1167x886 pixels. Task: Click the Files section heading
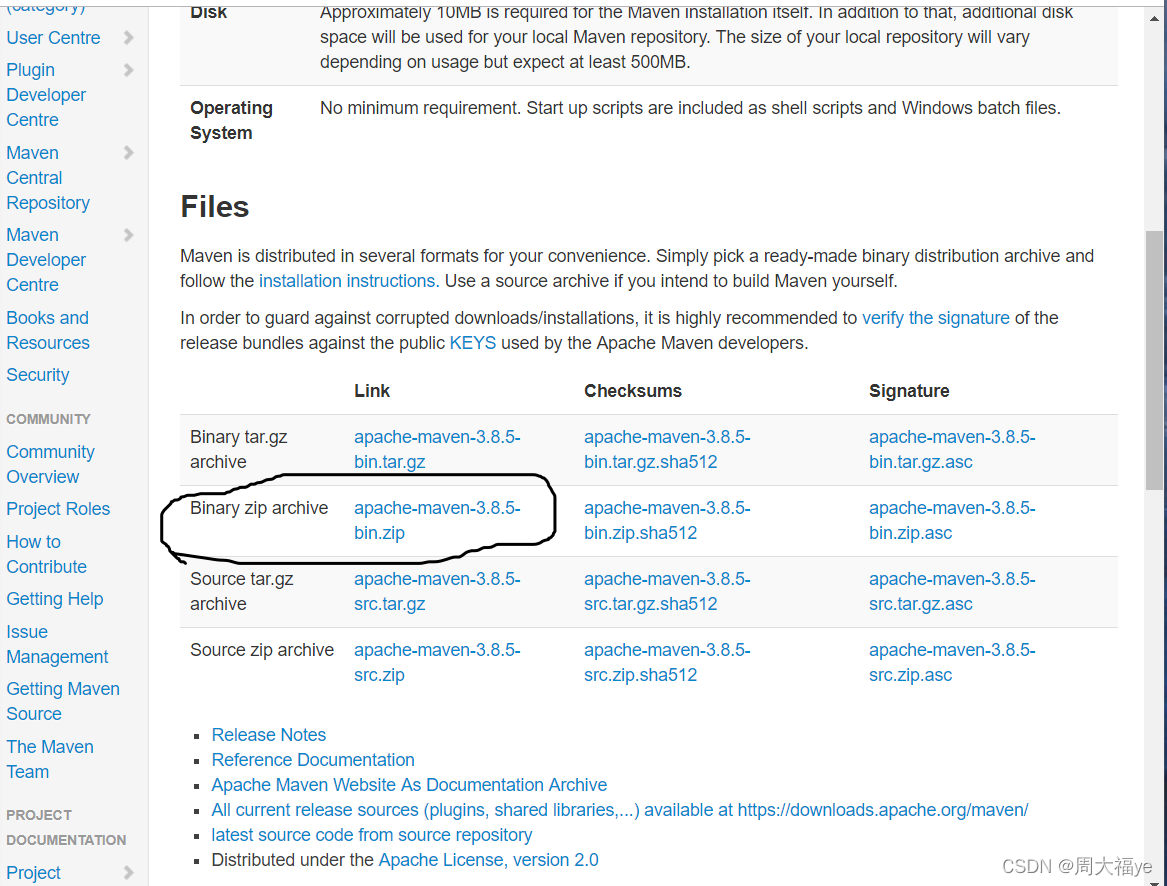pyautogui.click(x=214, y=207)
